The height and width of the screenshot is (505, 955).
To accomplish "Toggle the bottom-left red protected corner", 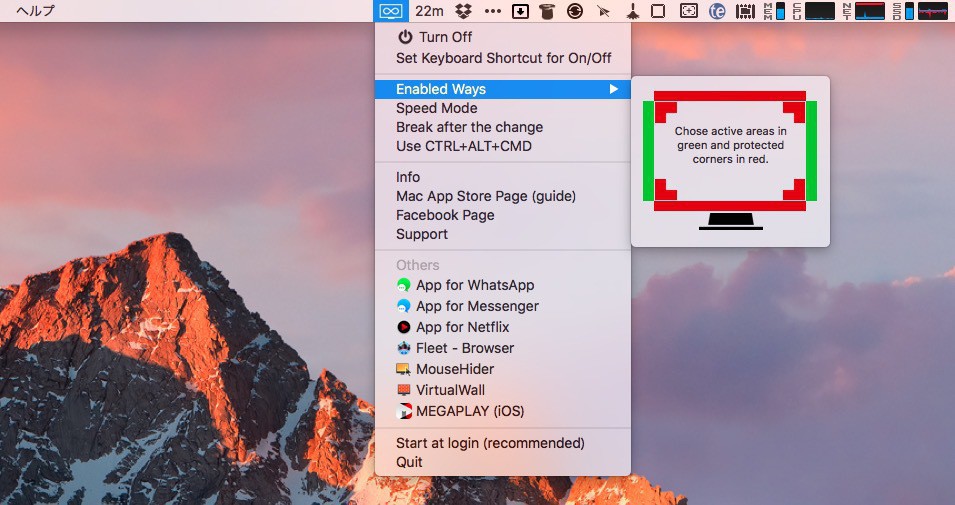I will click(x=663, y=192).
